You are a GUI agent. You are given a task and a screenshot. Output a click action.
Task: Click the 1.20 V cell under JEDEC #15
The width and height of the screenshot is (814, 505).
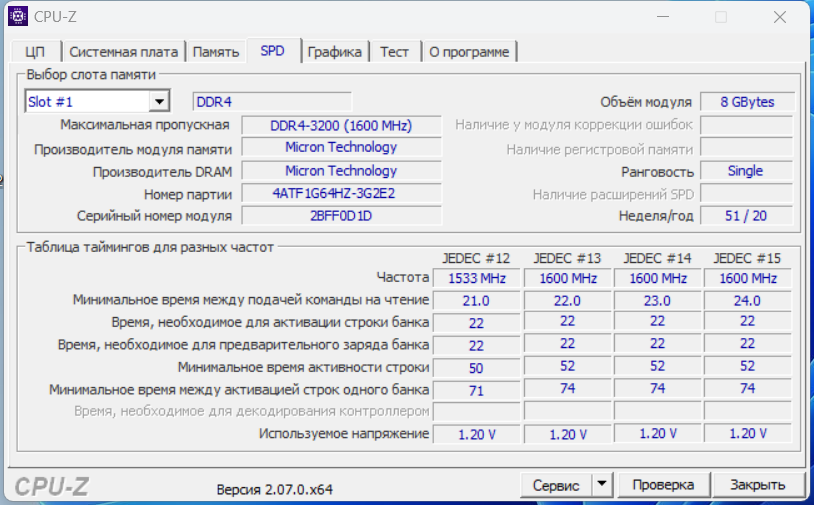tap(748, 433)
